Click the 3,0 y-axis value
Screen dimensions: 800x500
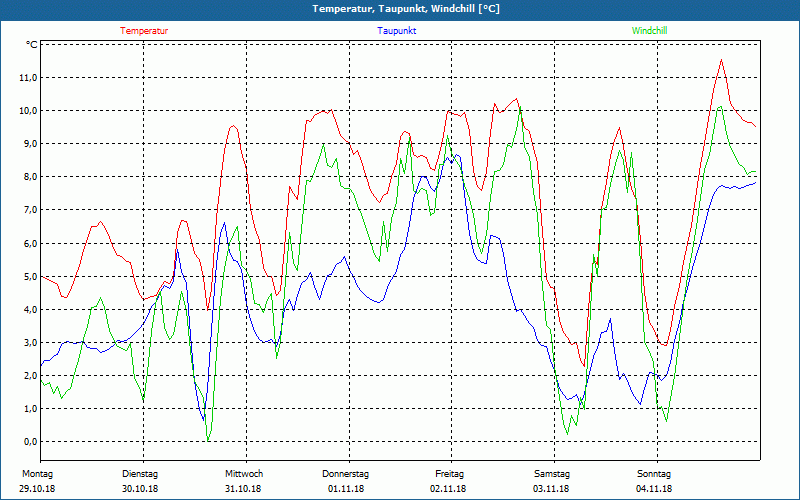(x=31, y=343)
